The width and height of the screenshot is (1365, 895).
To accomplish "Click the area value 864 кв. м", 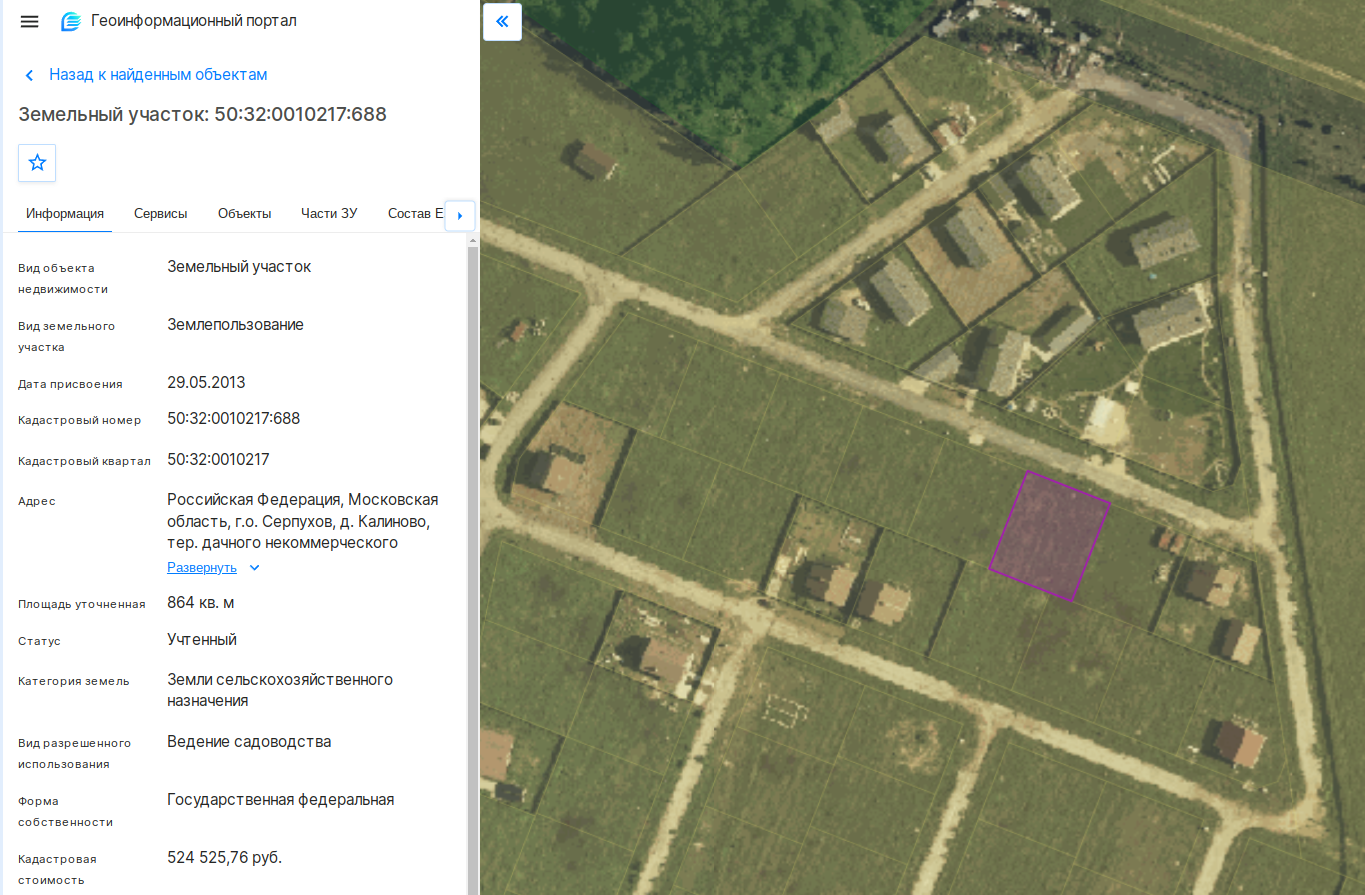I will (201, 603).
